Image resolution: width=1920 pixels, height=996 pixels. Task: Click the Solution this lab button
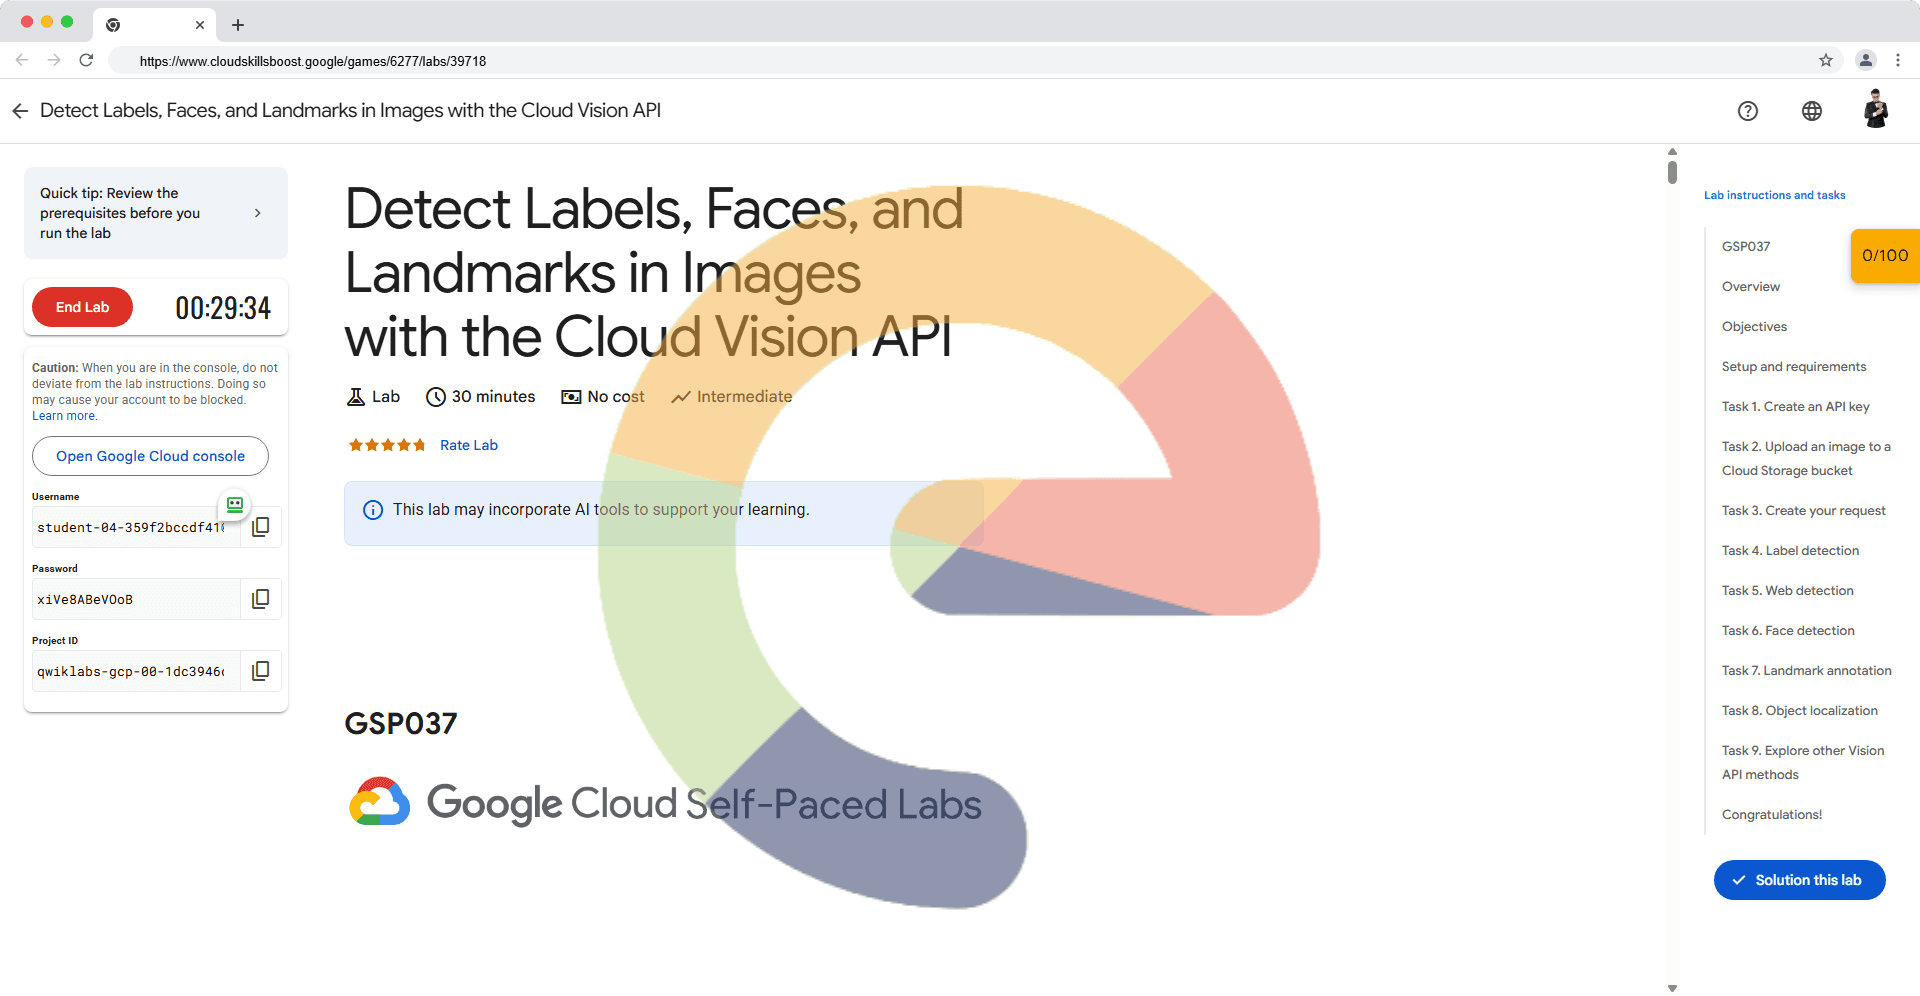(1799, 880)
